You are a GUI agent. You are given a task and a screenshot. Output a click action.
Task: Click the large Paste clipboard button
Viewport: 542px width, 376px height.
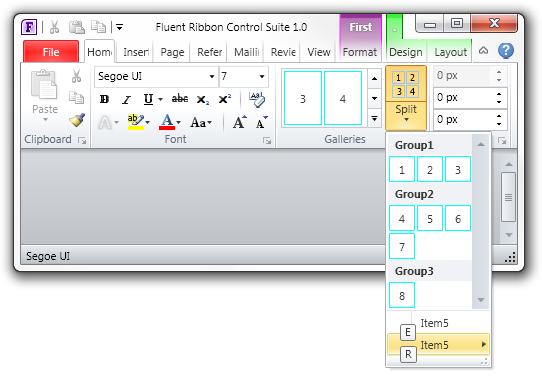coord(44,85)
